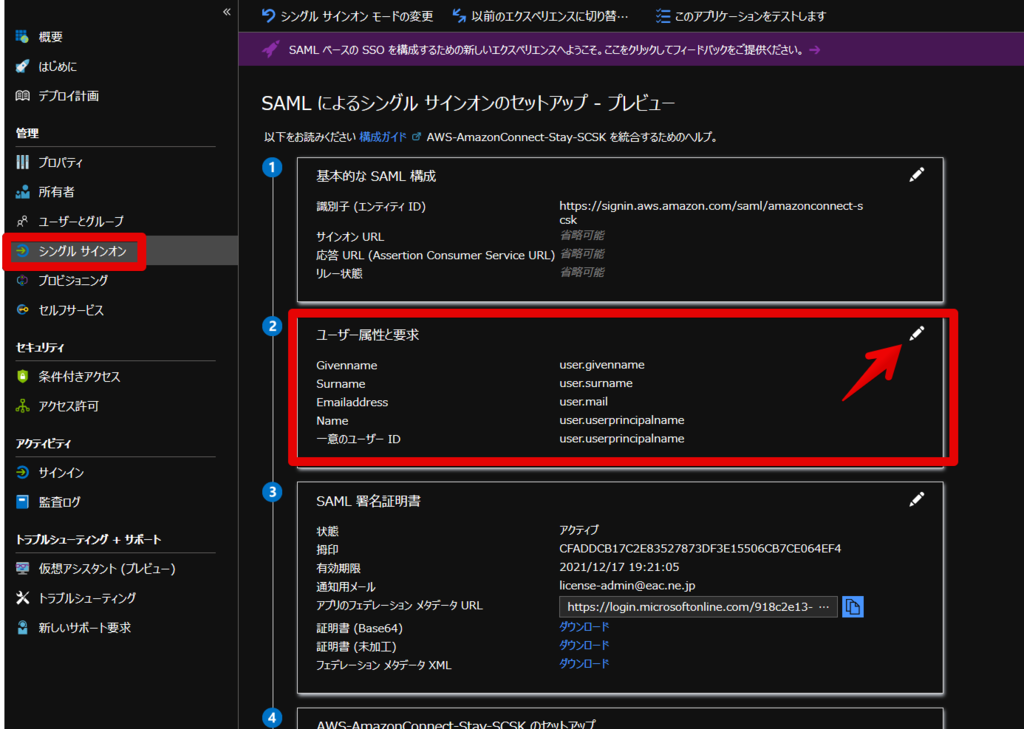Open サインイン under アクティビティ
The image size is (1024, 729).
click(x=61, y=473)
